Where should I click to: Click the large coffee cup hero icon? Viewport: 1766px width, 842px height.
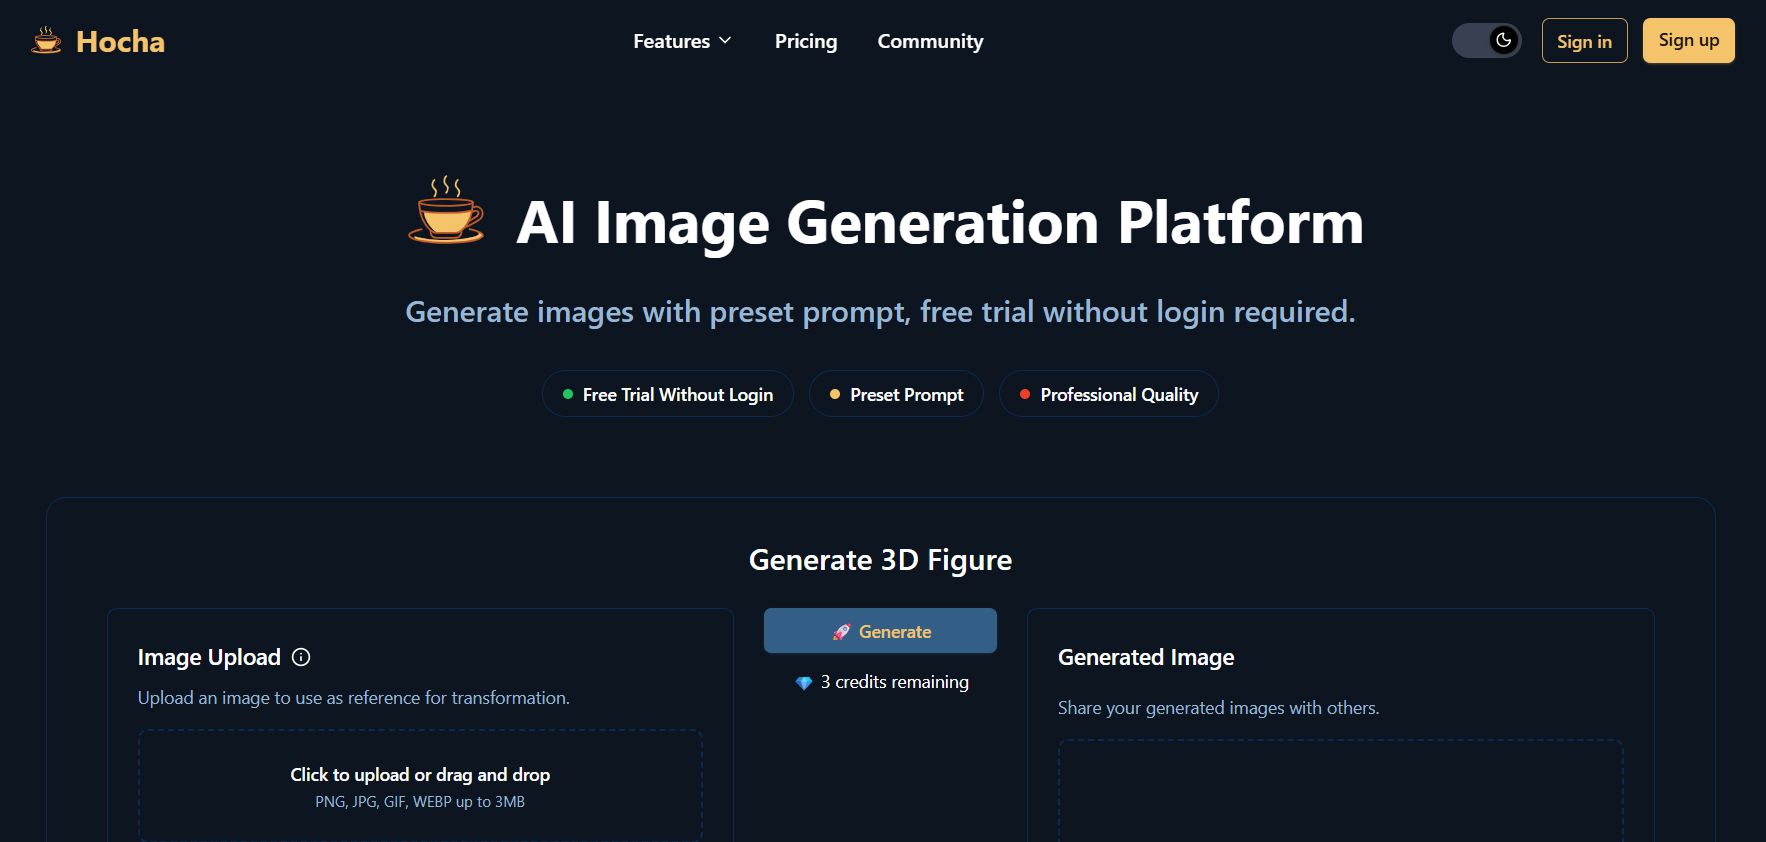click(446, 210)
